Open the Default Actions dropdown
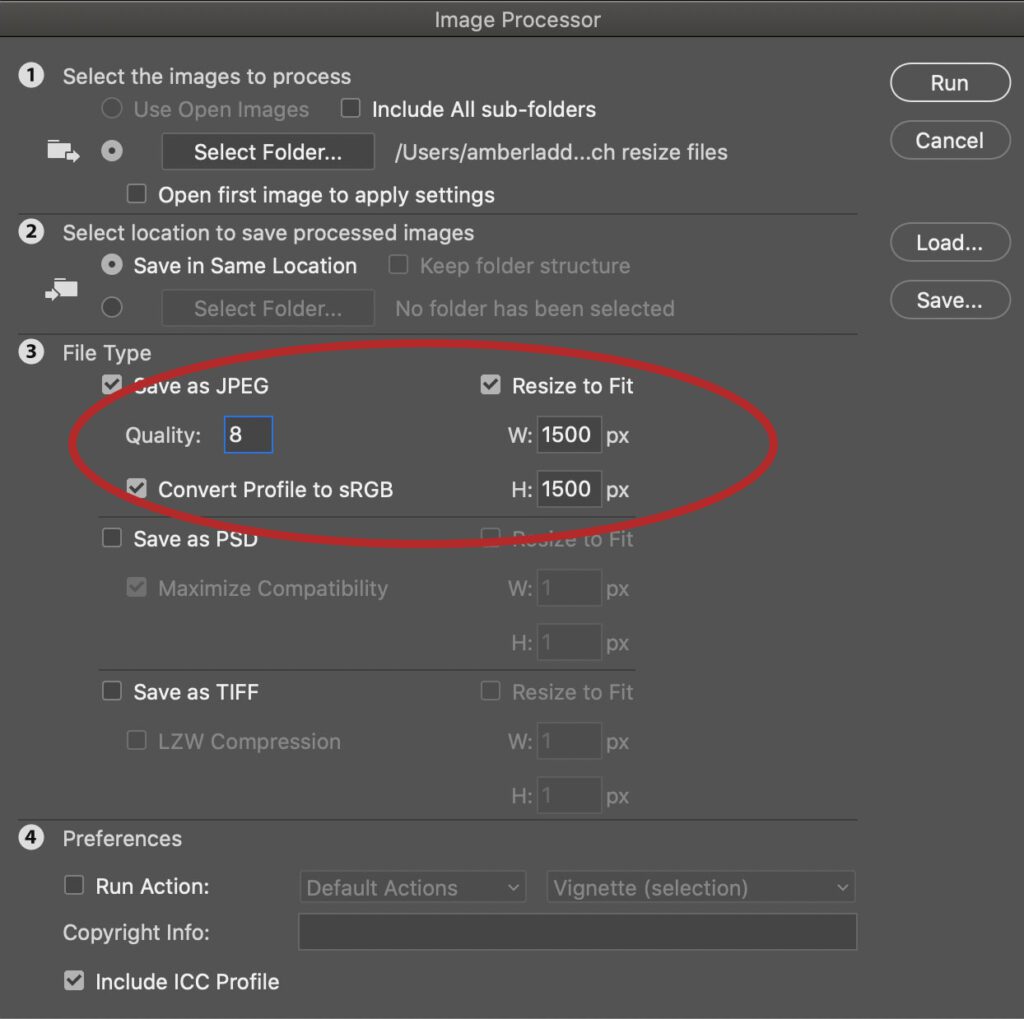 [x=412, y=886]
